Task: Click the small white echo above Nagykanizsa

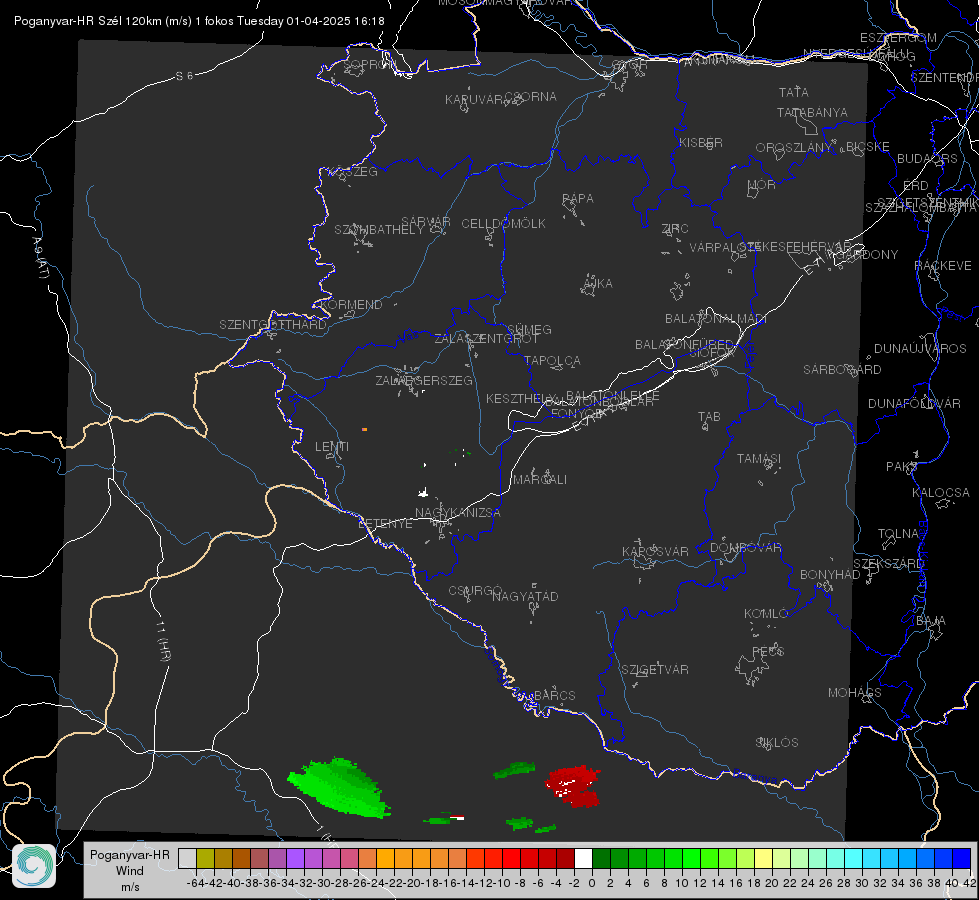Action: tap(423, 493)
